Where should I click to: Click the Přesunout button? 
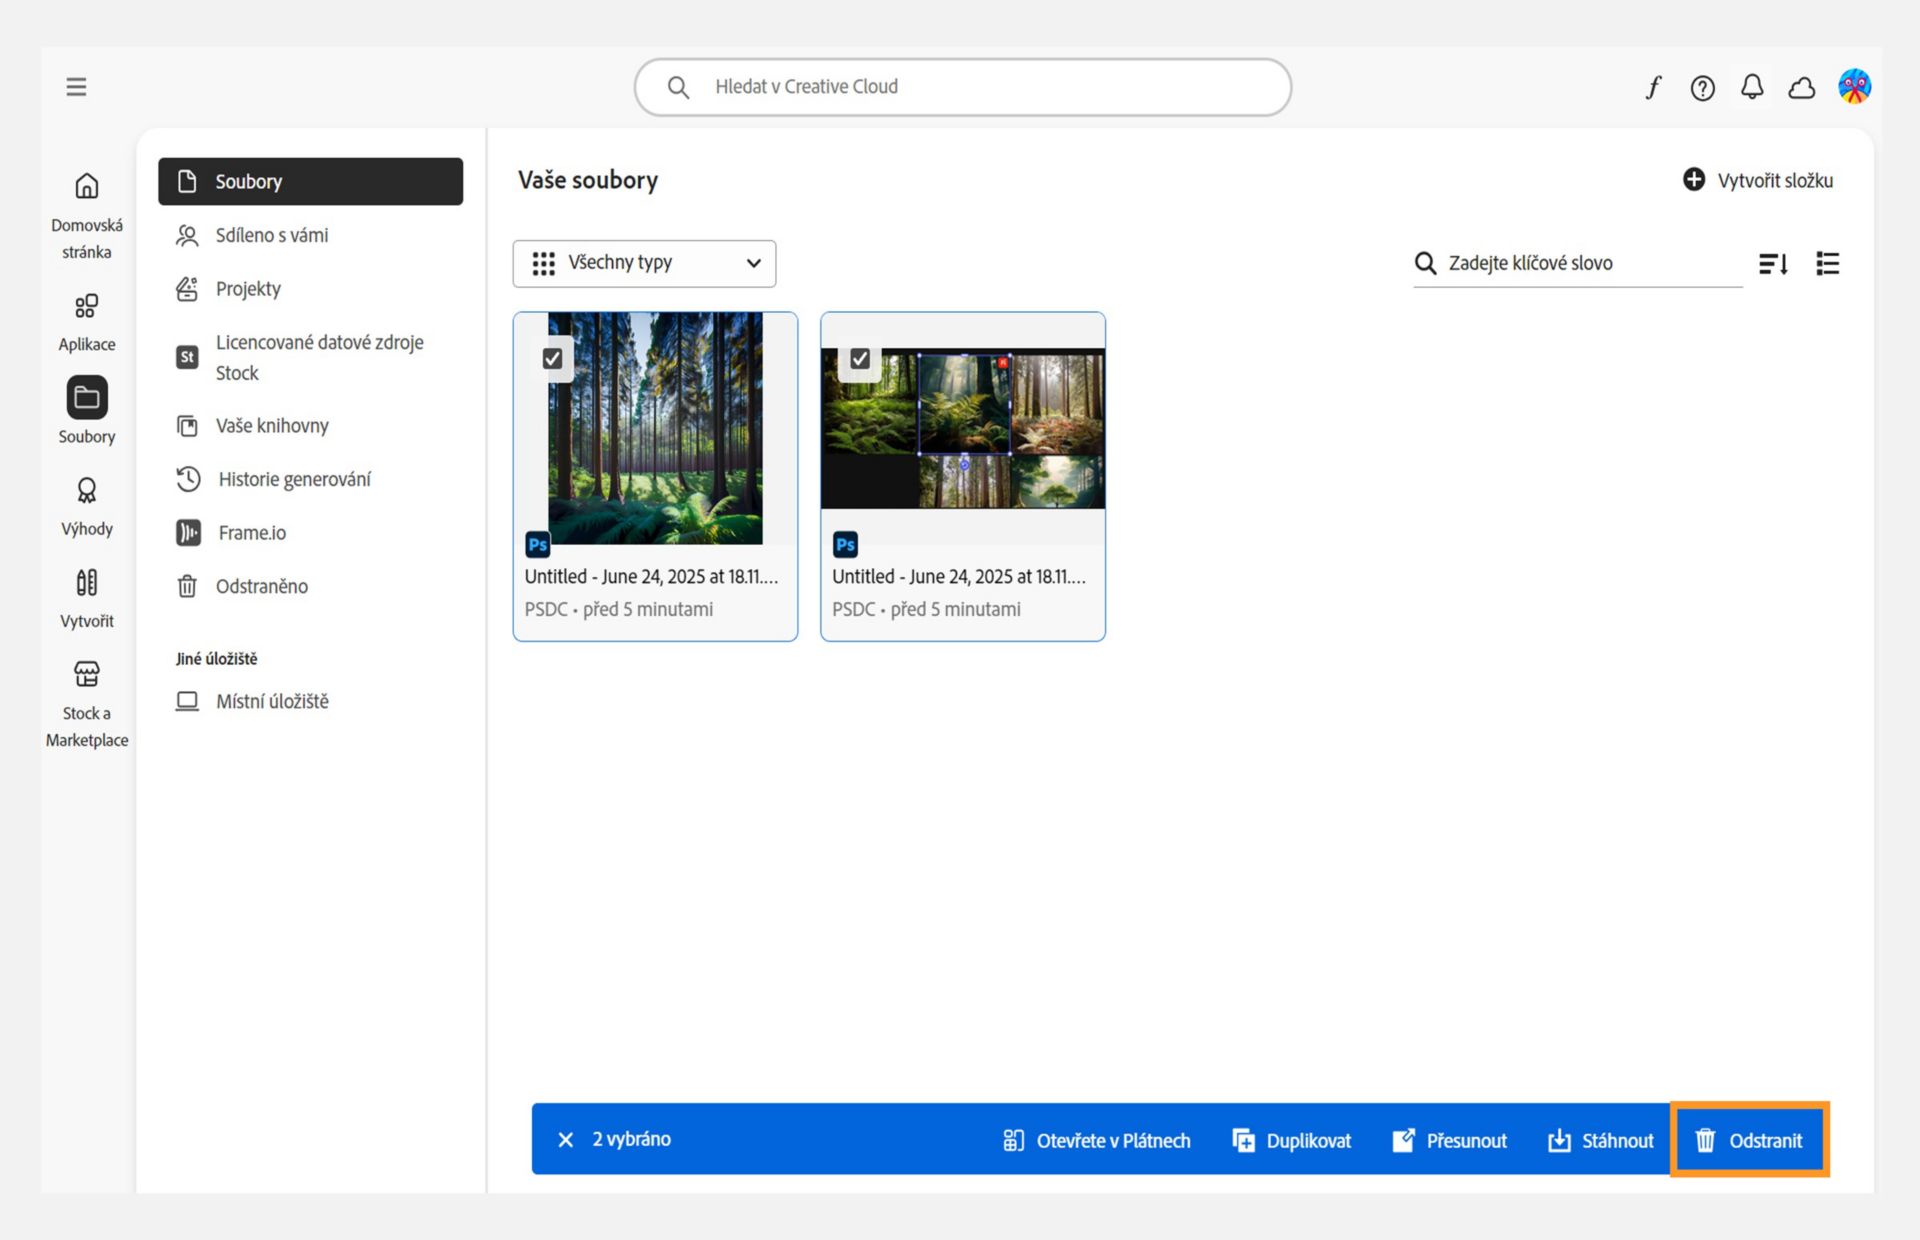pyautogui.click(x=1449, y=1140)
